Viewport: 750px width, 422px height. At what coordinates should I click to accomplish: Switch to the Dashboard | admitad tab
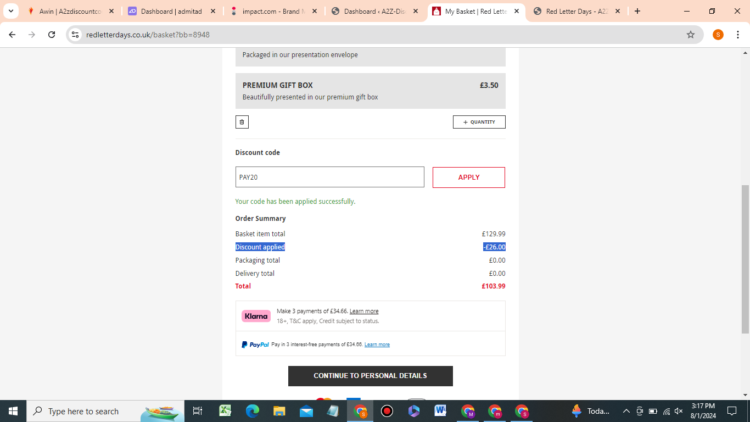(171, 11)
